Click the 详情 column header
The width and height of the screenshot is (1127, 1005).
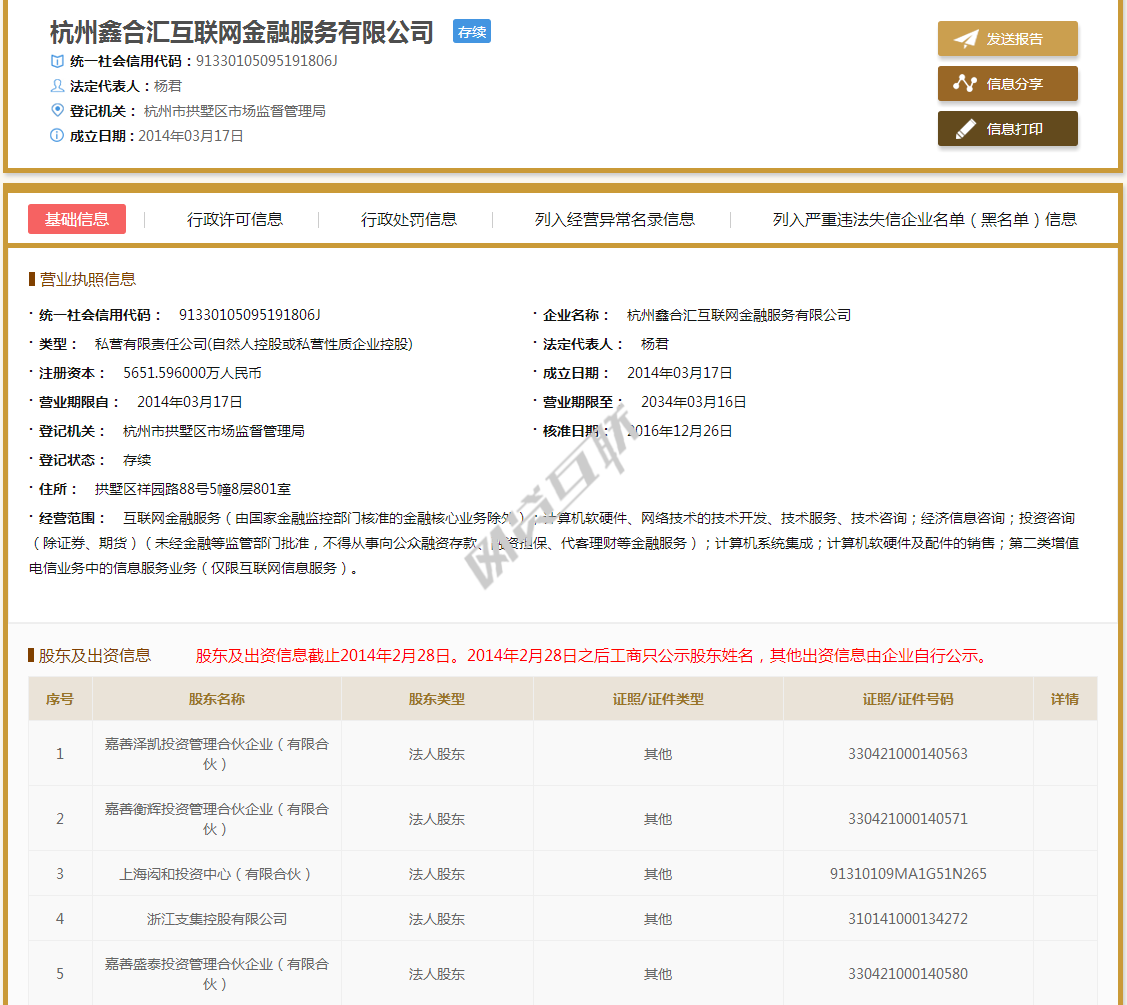click(1064, 699)
